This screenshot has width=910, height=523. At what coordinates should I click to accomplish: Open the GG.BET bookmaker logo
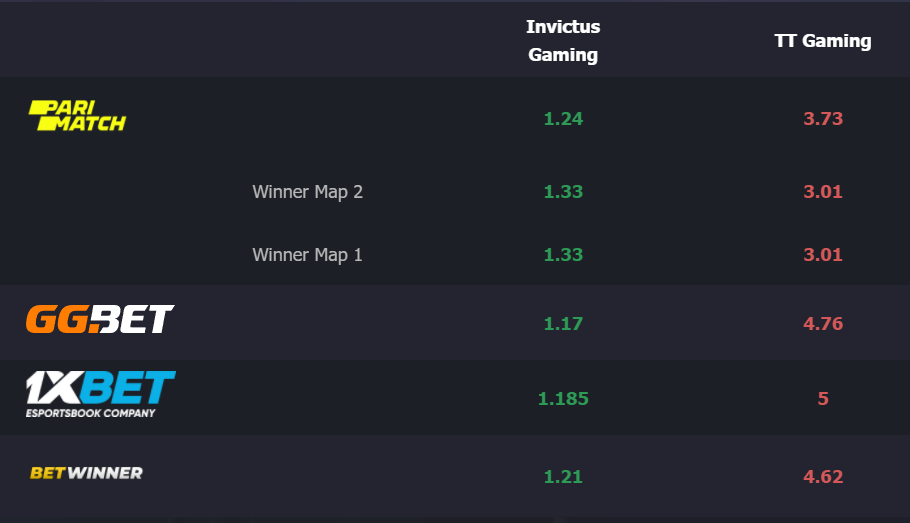tap(100, 319)
